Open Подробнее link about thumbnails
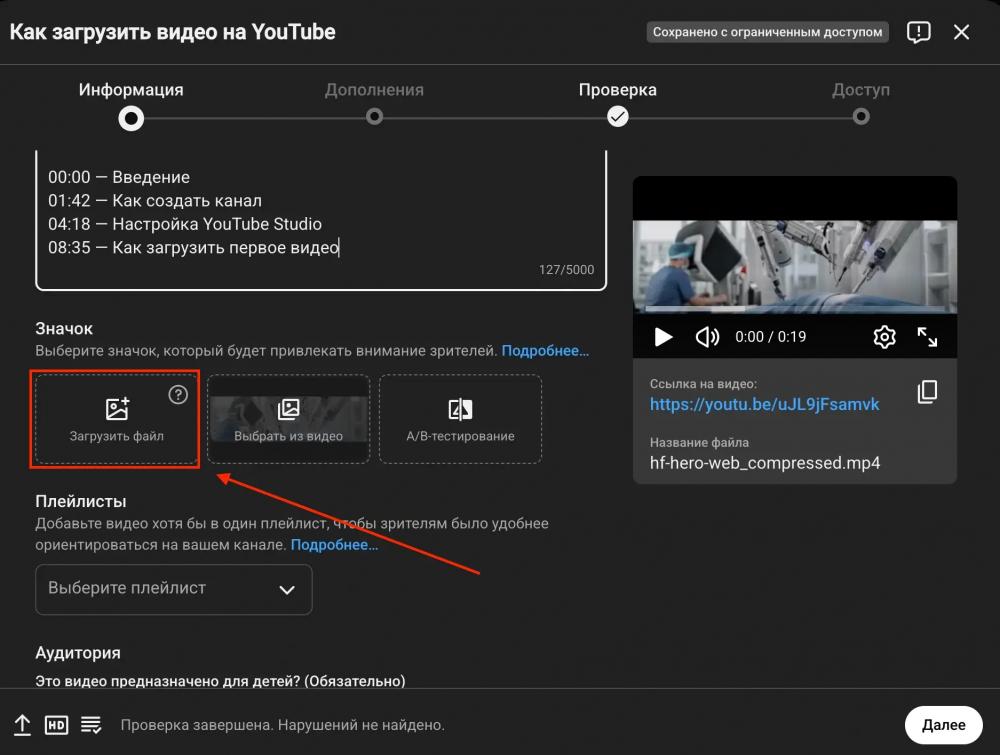This screenshot has width=1000, height=755. (545, 351)
